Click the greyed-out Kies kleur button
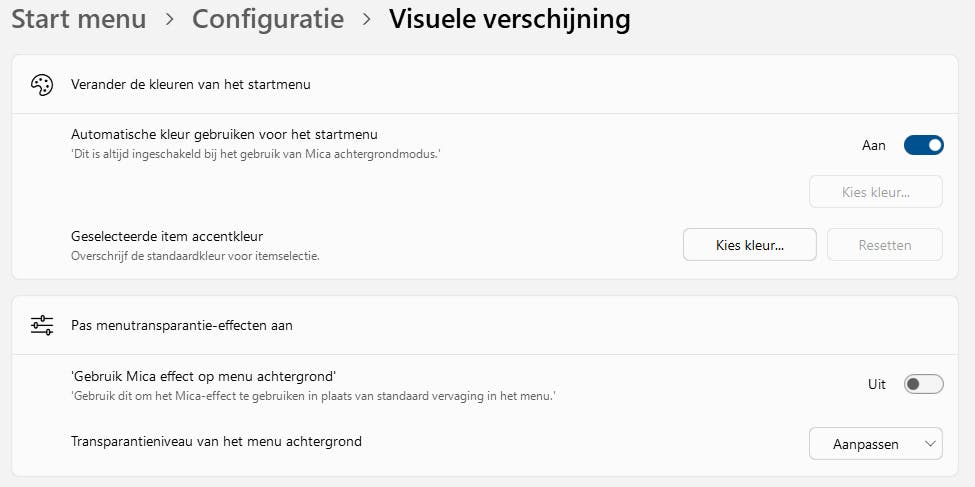This screenshot has height=487, width=975. tap(875, 191)
